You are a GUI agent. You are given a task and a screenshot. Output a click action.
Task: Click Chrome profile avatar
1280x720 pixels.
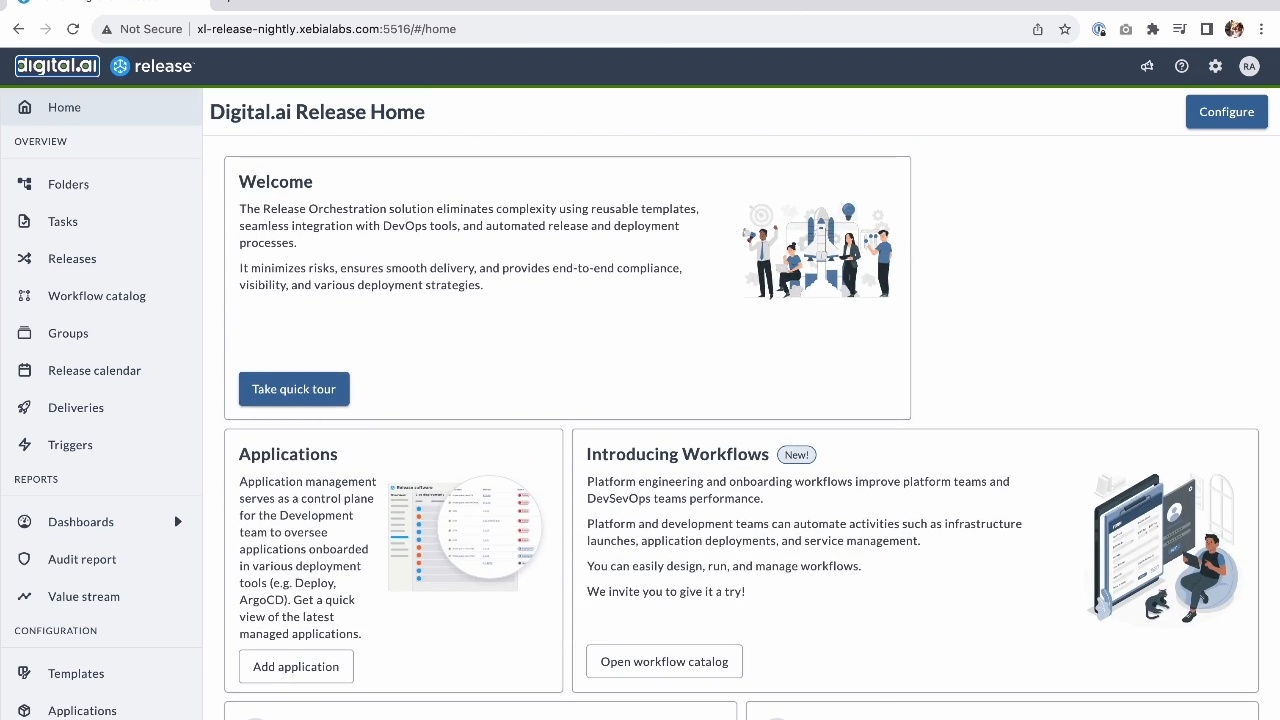tap(1234, 29)
